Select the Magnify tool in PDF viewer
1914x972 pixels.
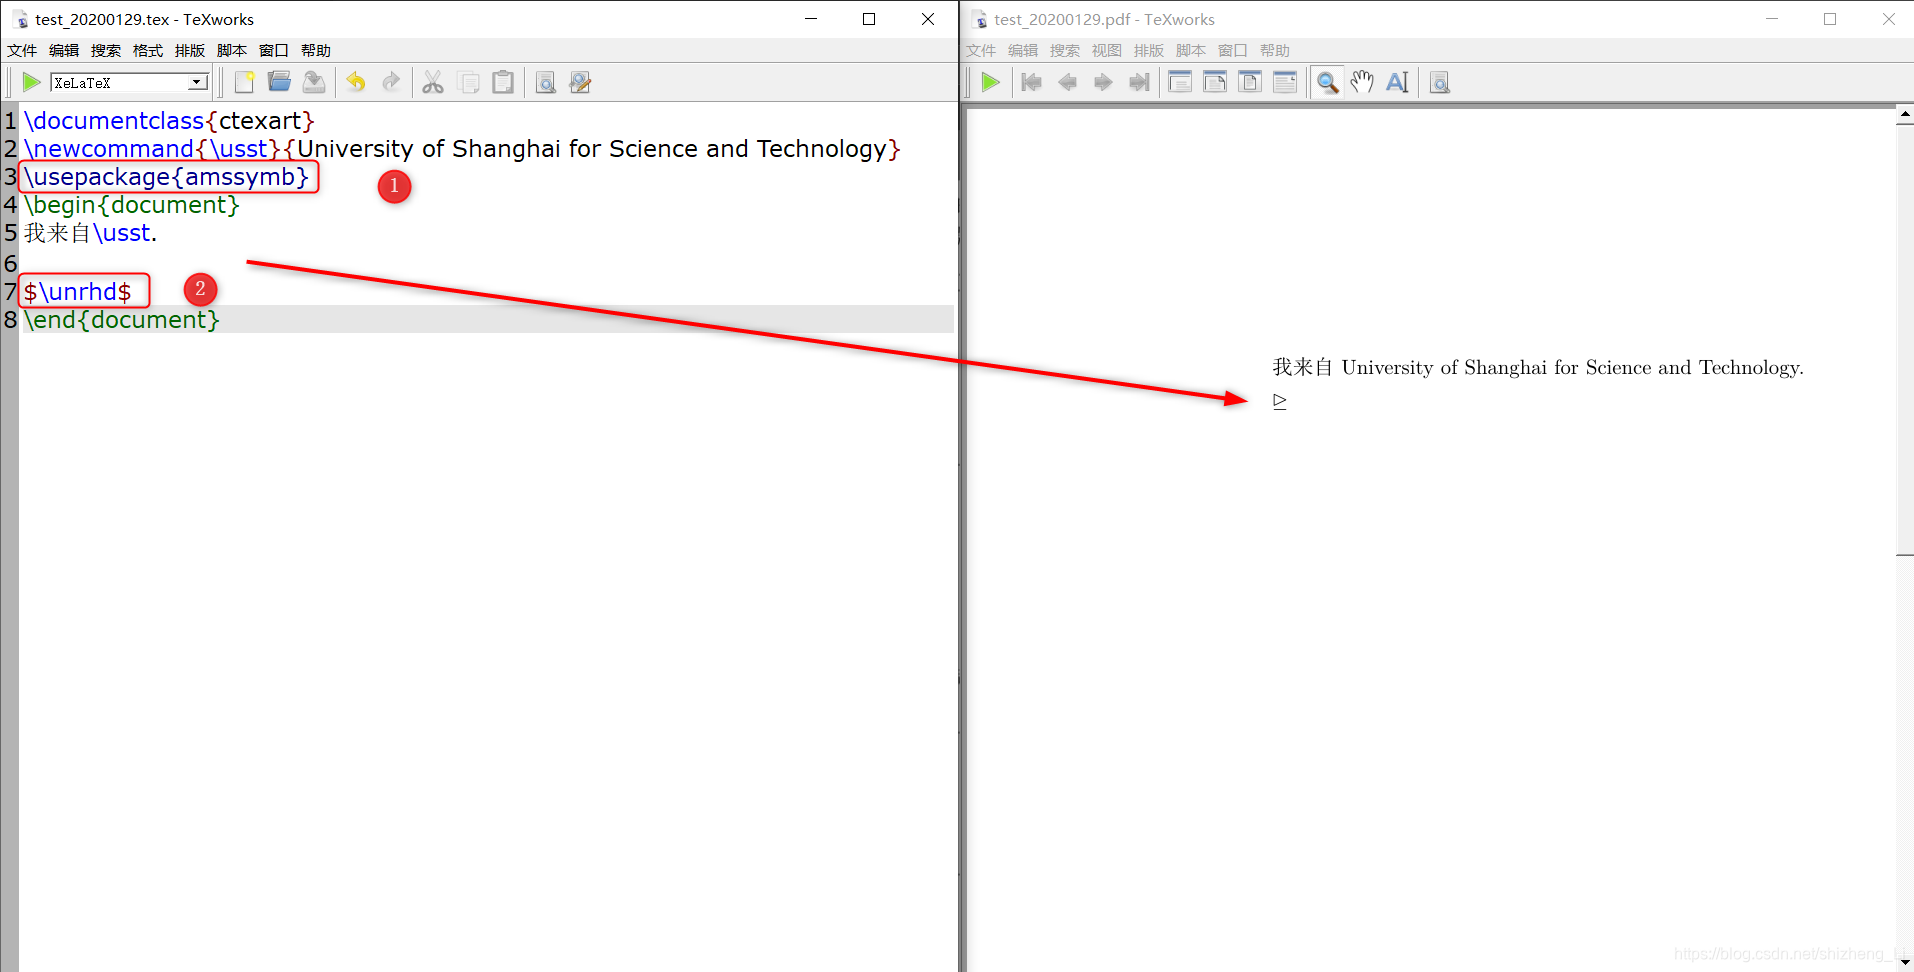[x=1327, y=82]
